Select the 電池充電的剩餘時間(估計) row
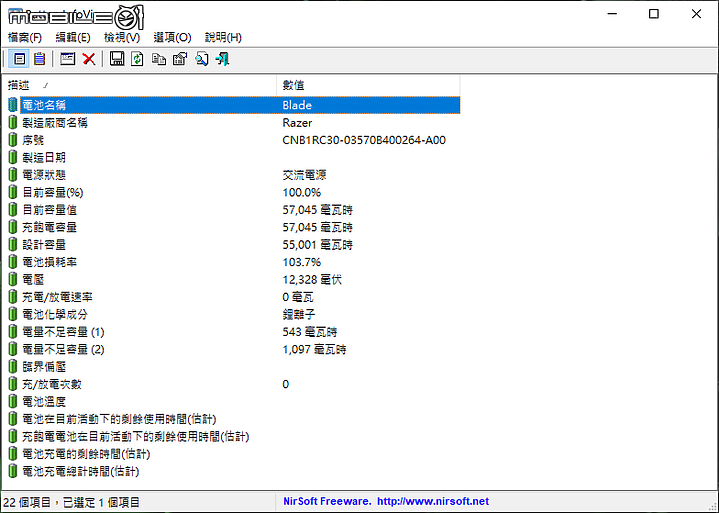 pos(86,454)
